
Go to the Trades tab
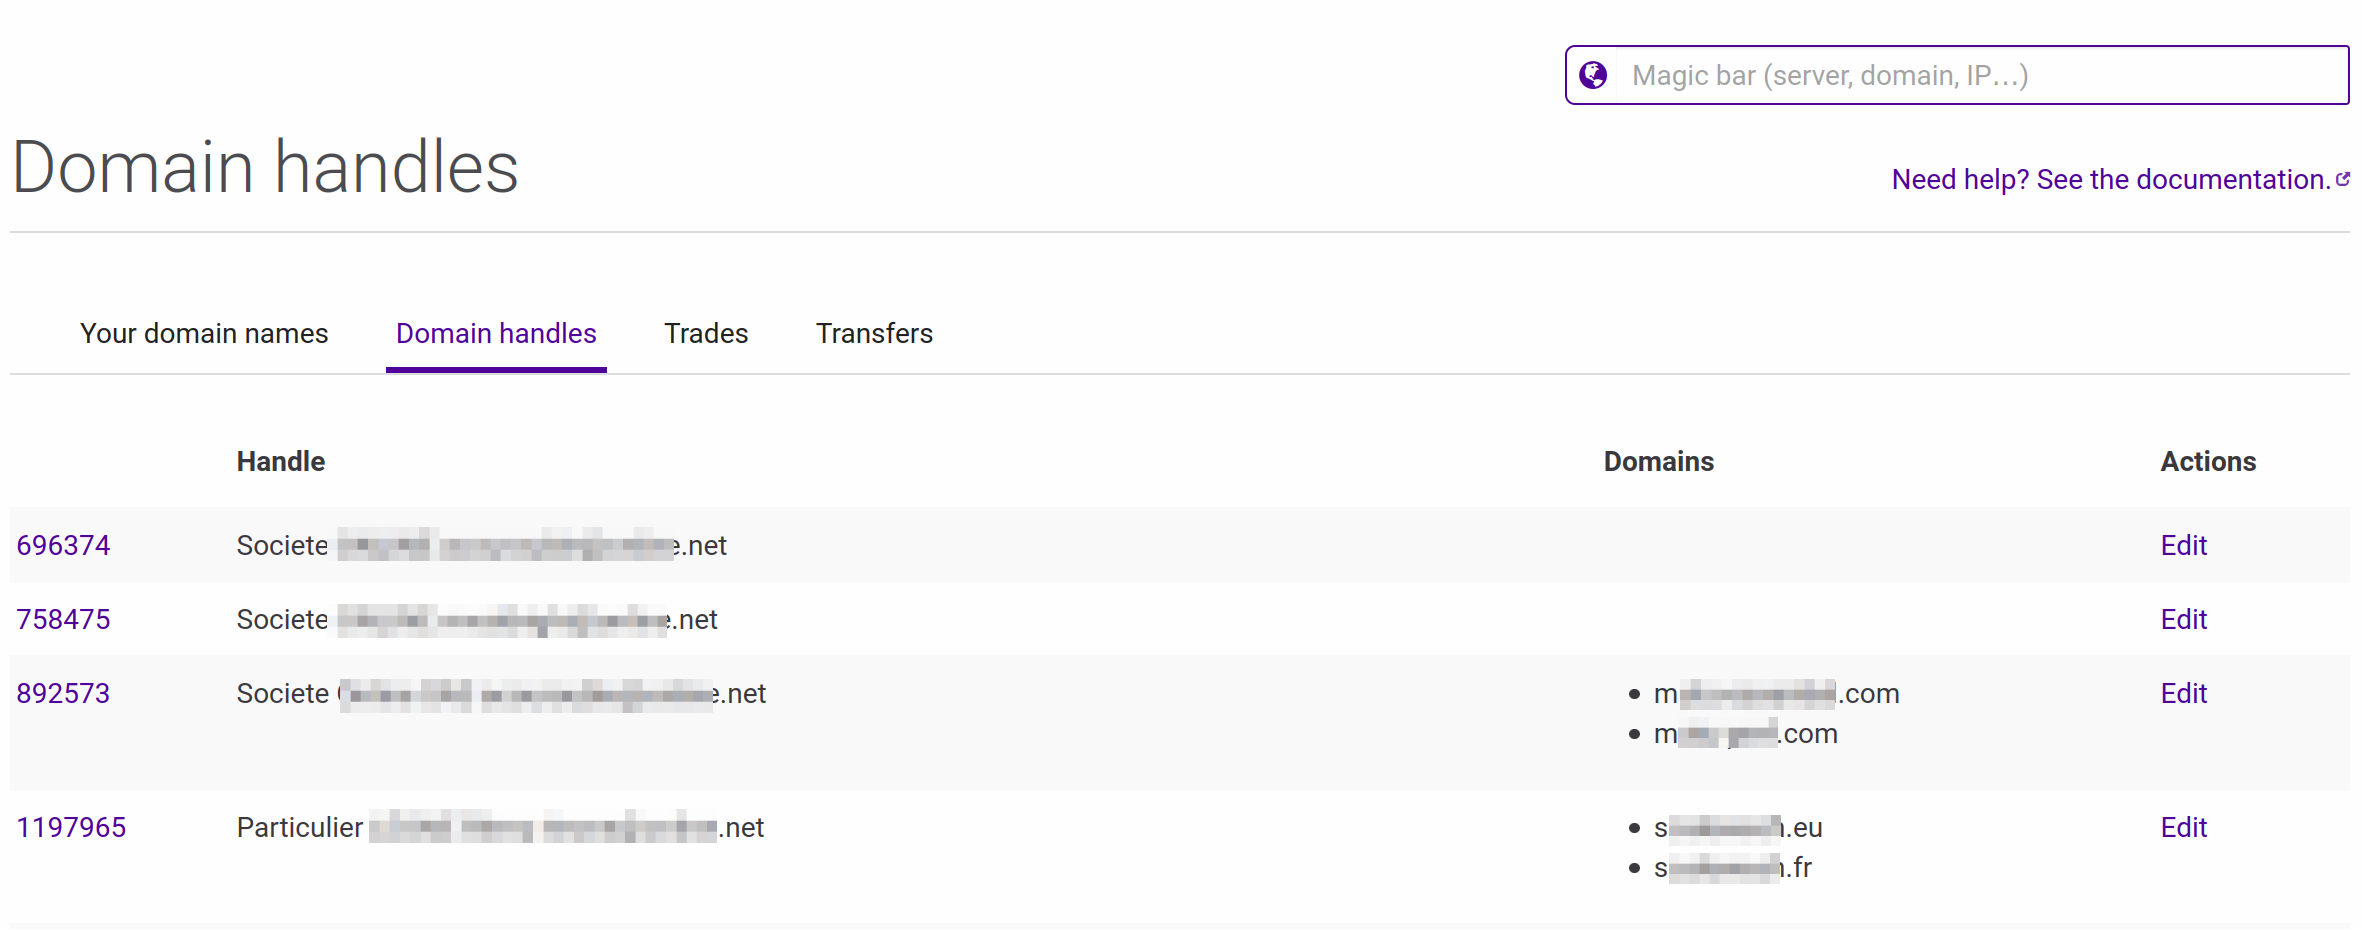706,333
